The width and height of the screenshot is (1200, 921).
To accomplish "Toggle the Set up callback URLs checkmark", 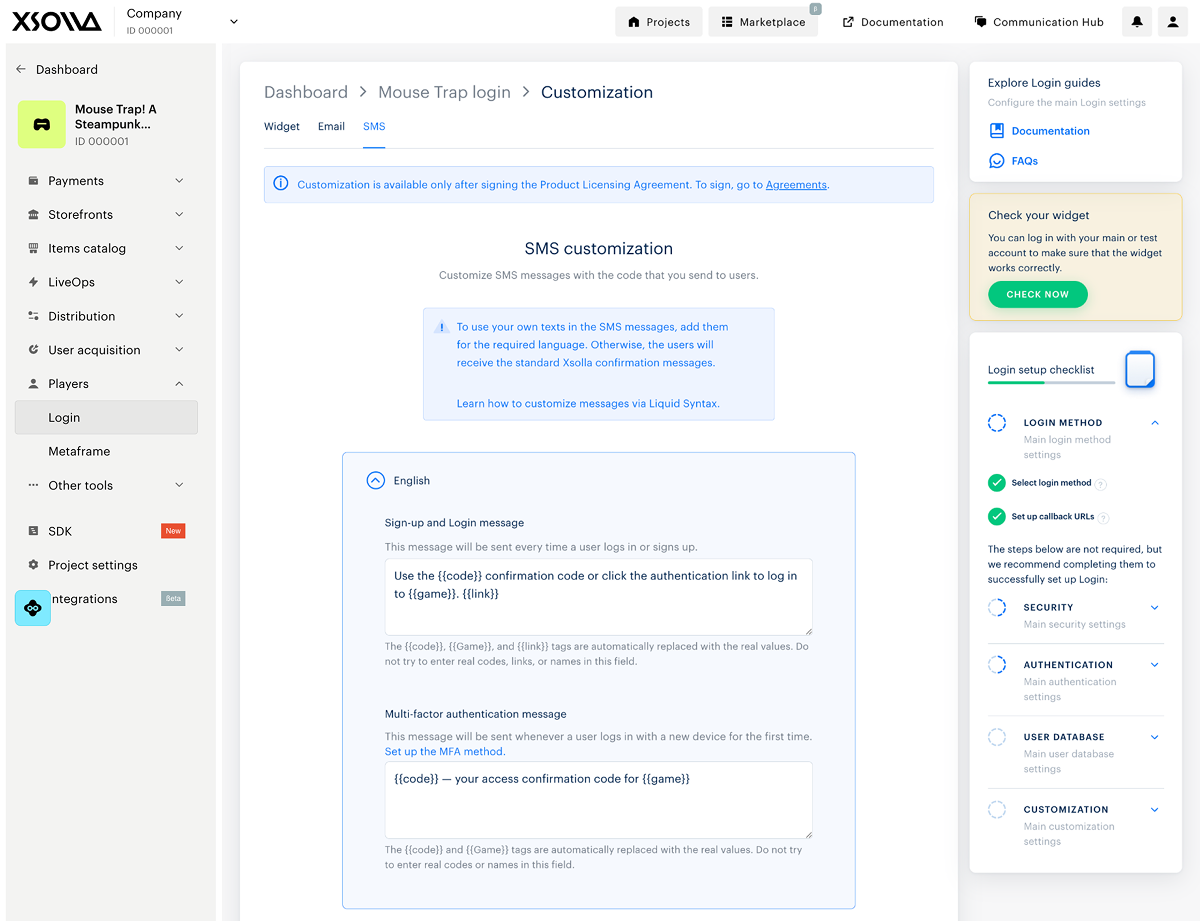I will [x=996, y=517].
